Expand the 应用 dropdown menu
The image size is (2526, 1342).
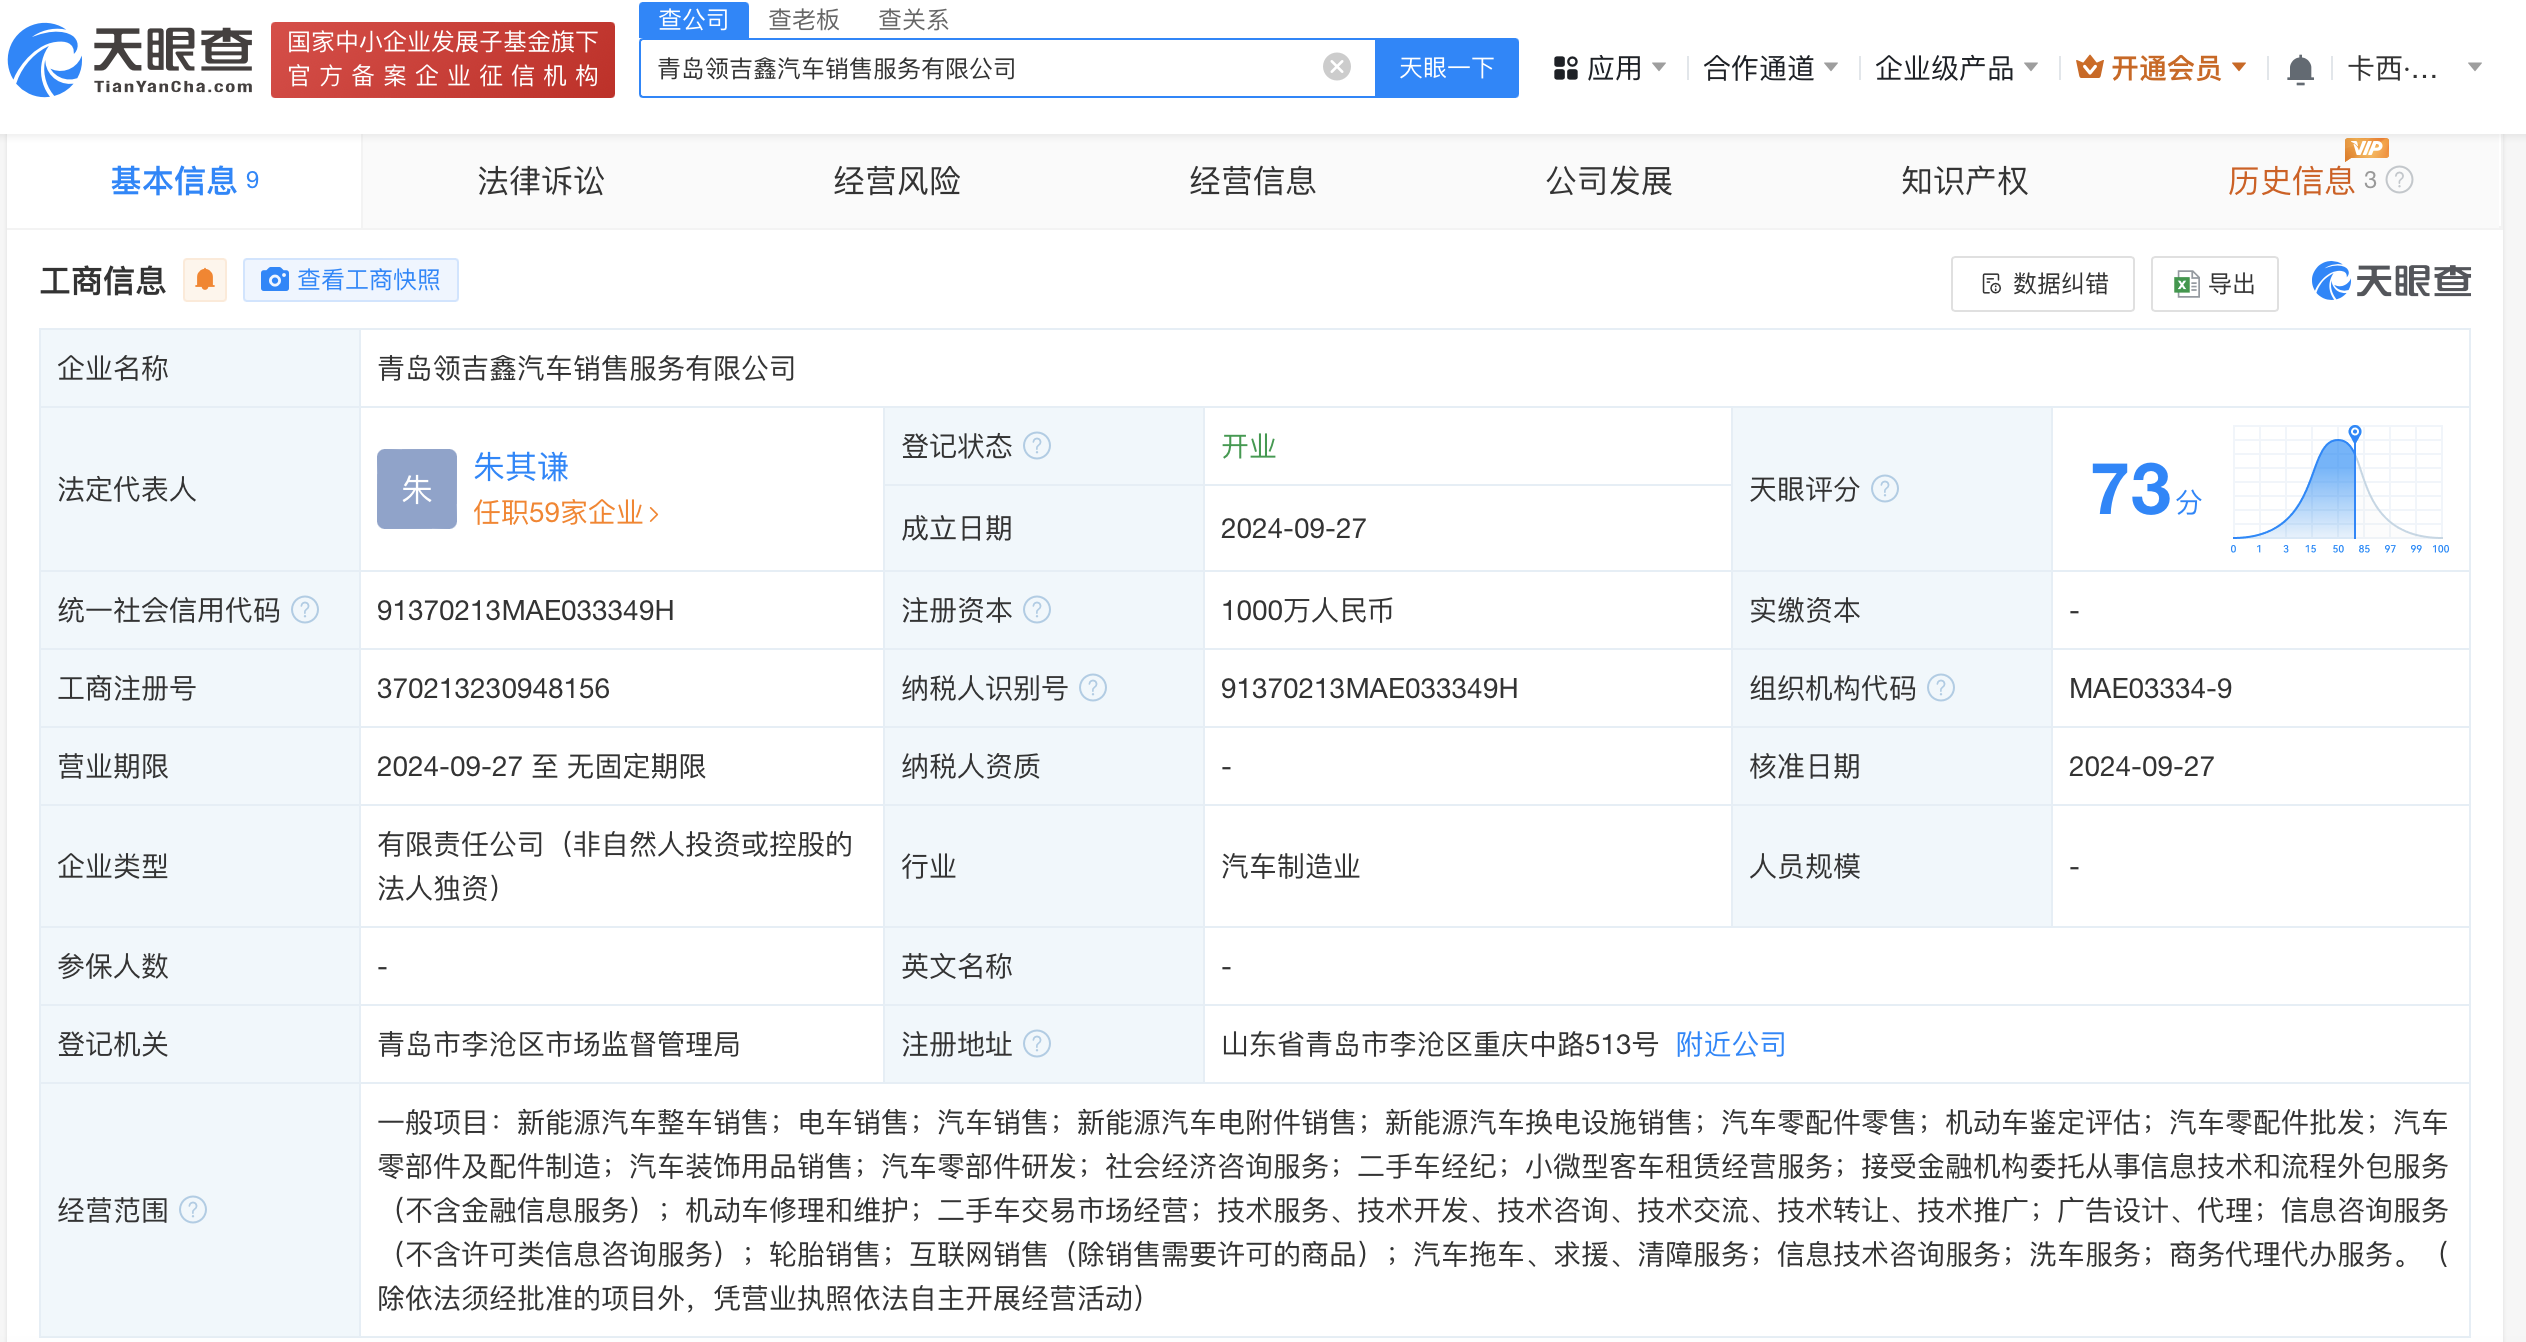(1610, 68)
